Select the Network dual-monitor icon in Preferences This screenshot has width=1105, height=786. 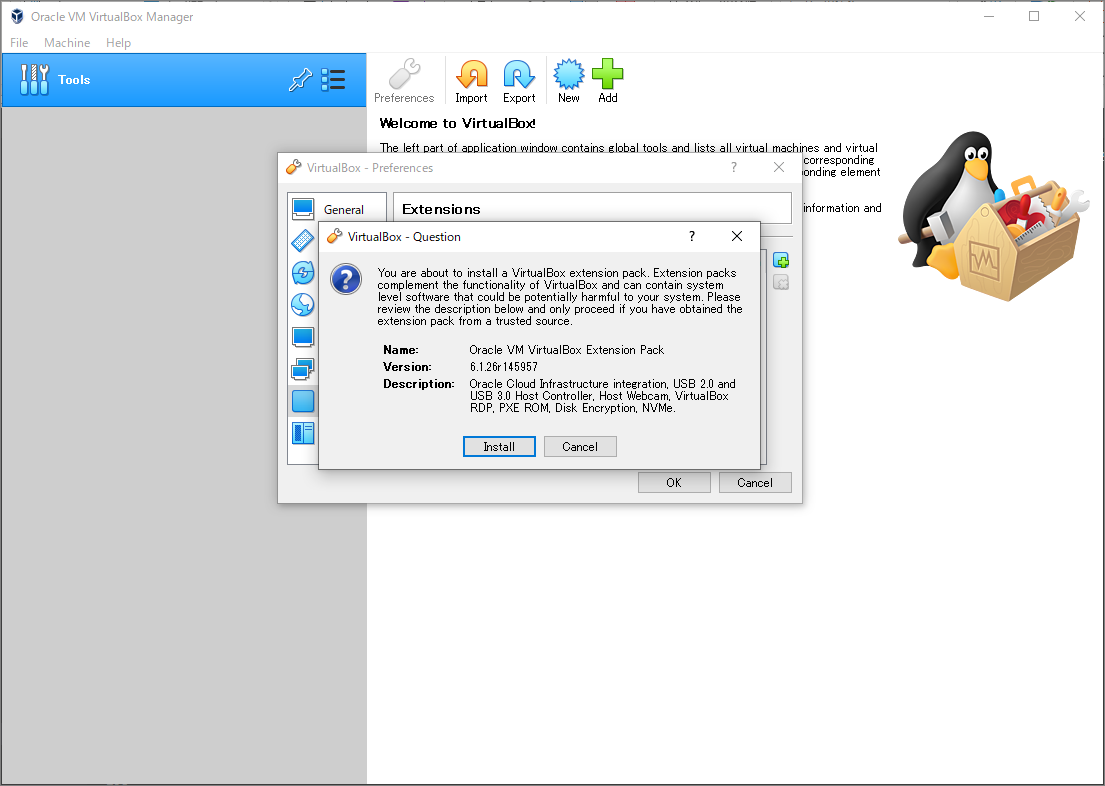tap(302, 369)
